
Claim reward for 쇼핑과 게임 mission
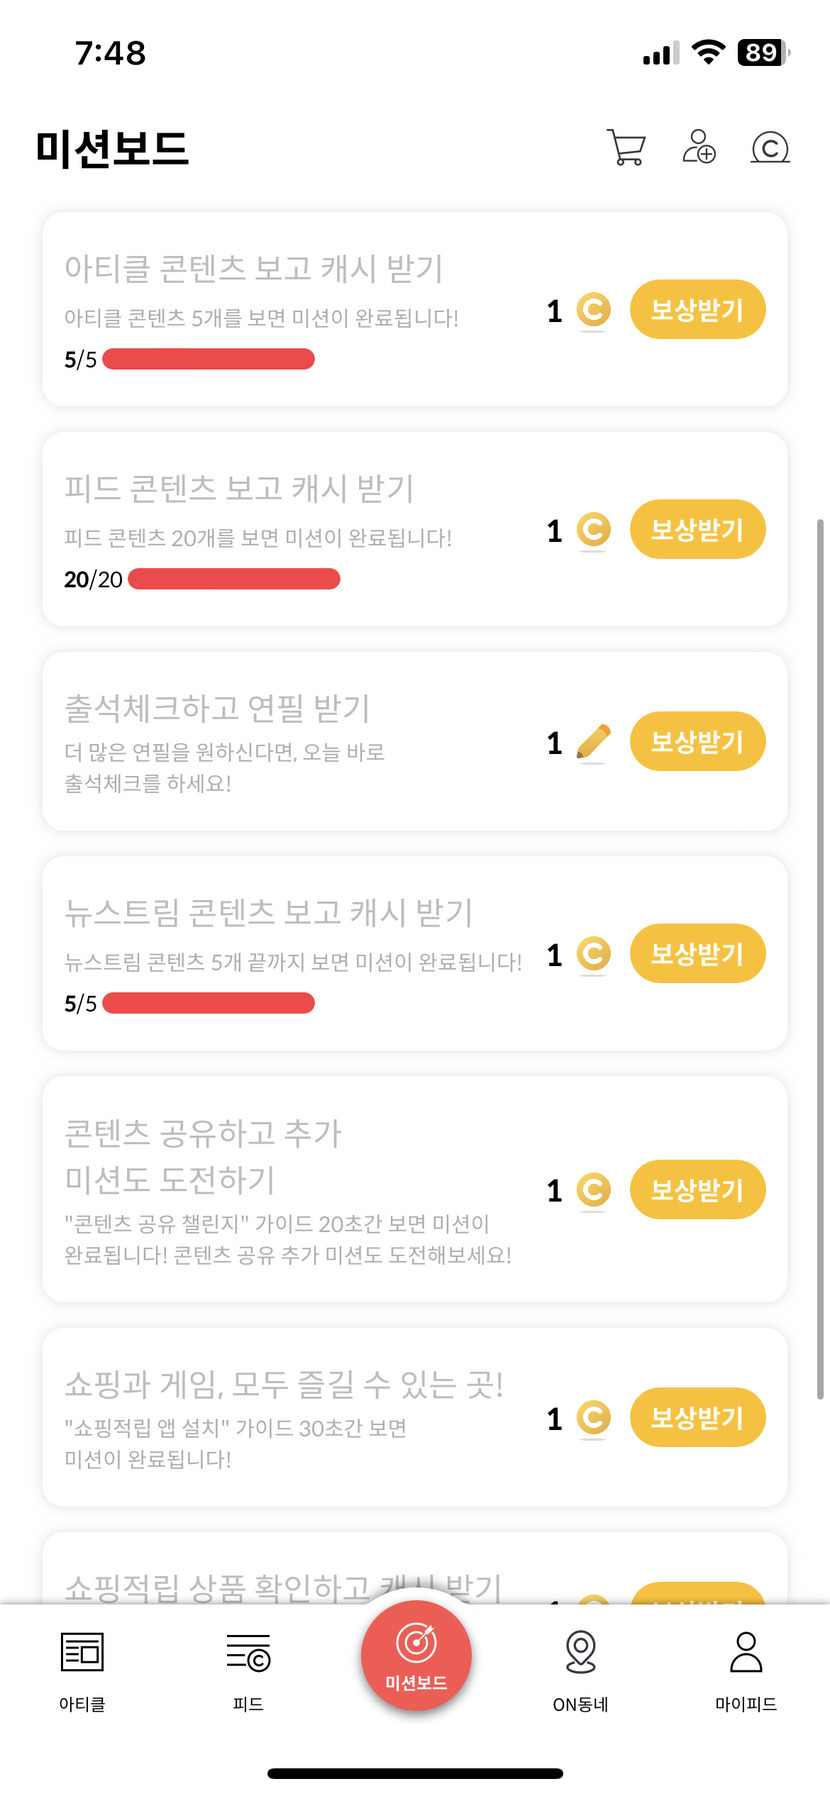697,1417
